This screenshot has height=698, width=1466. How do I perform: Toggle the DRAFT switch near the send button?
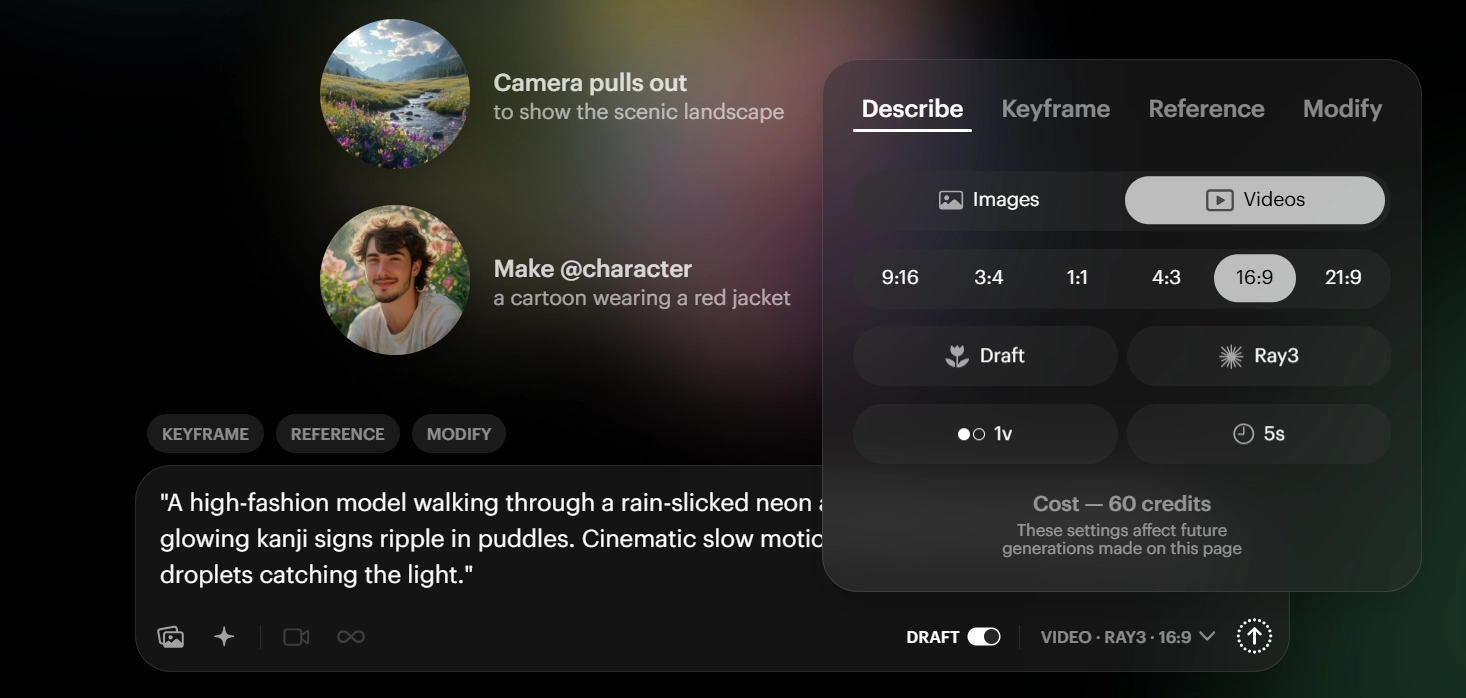click(984, 635)
